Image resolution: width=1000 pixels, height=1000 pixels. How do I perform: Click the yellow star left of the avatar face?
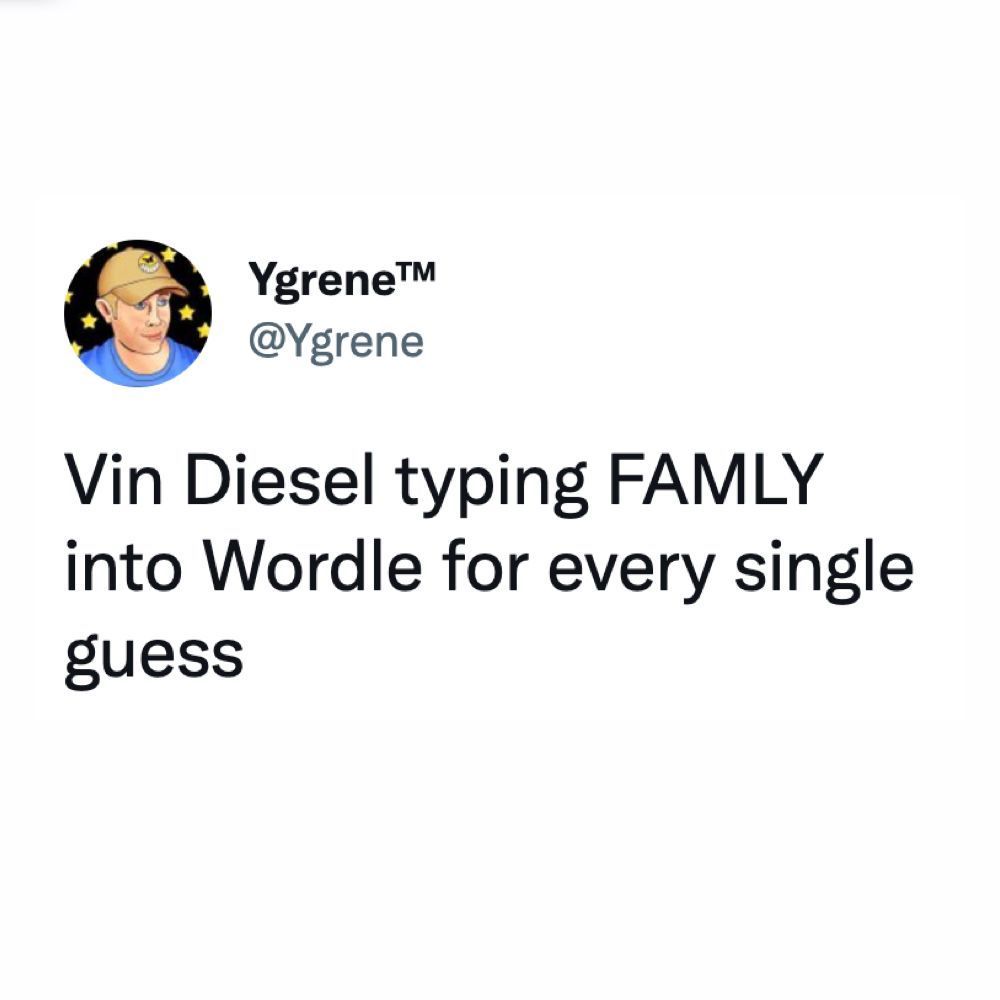88,321
